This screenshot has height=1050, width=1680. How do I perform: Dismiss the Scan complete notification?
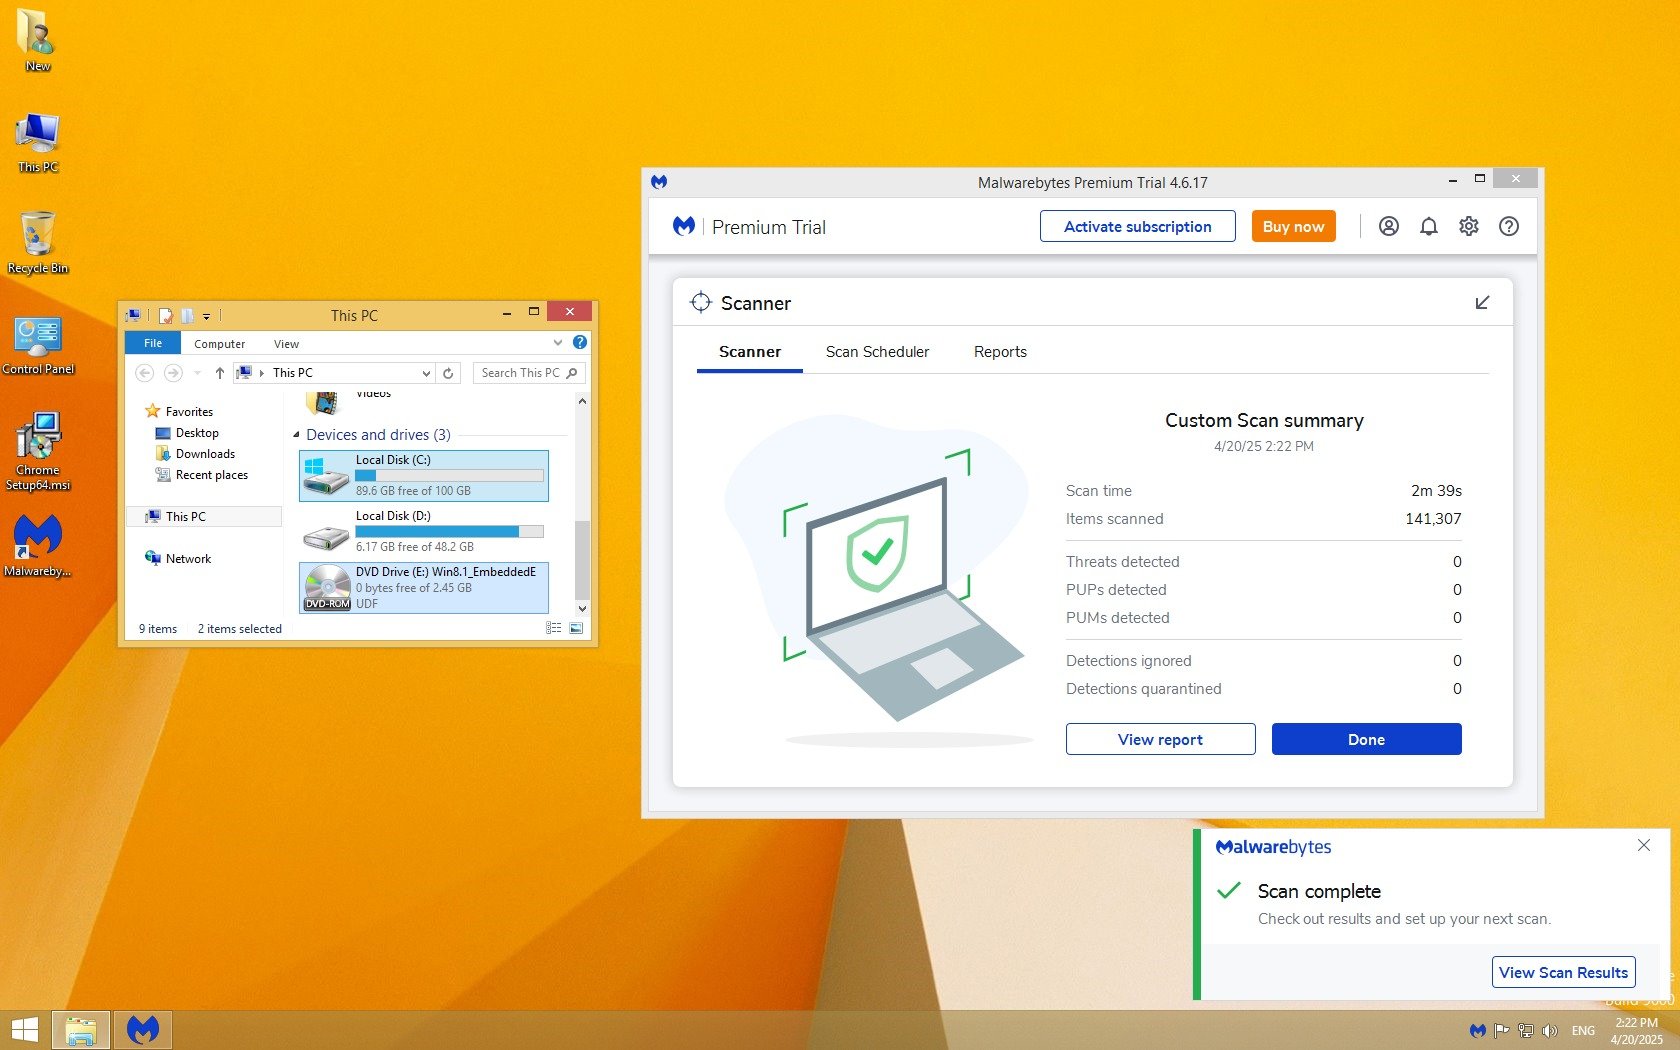pyautogui.click(x=1644, y=846)
